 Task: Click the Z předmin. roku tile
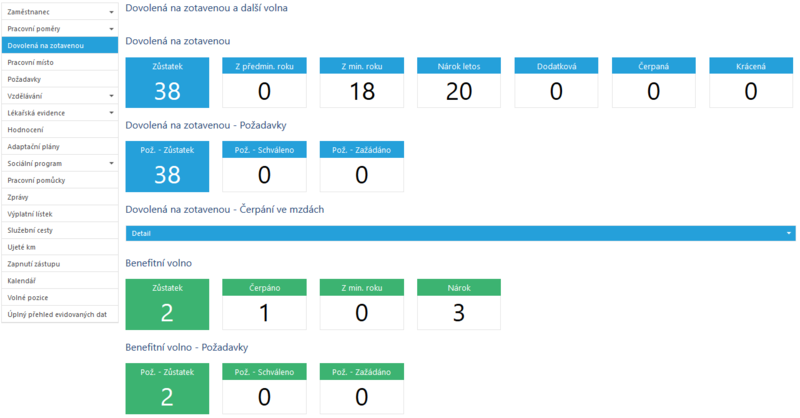click(x=264, y=82)
